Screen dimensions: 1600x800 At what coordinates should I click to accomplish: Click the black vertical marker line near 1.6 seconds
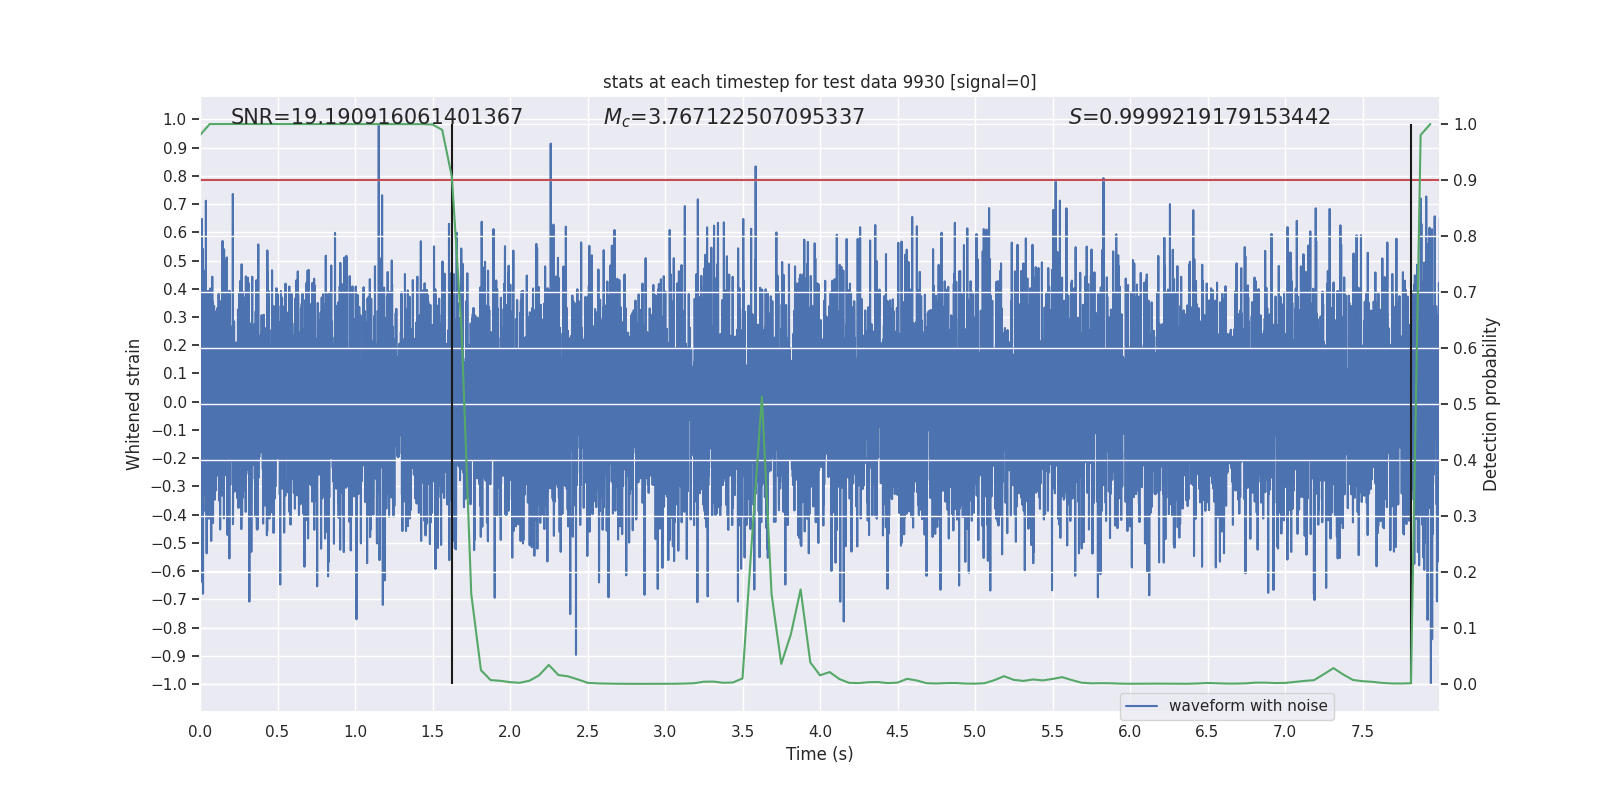click(x=452, y=404)
